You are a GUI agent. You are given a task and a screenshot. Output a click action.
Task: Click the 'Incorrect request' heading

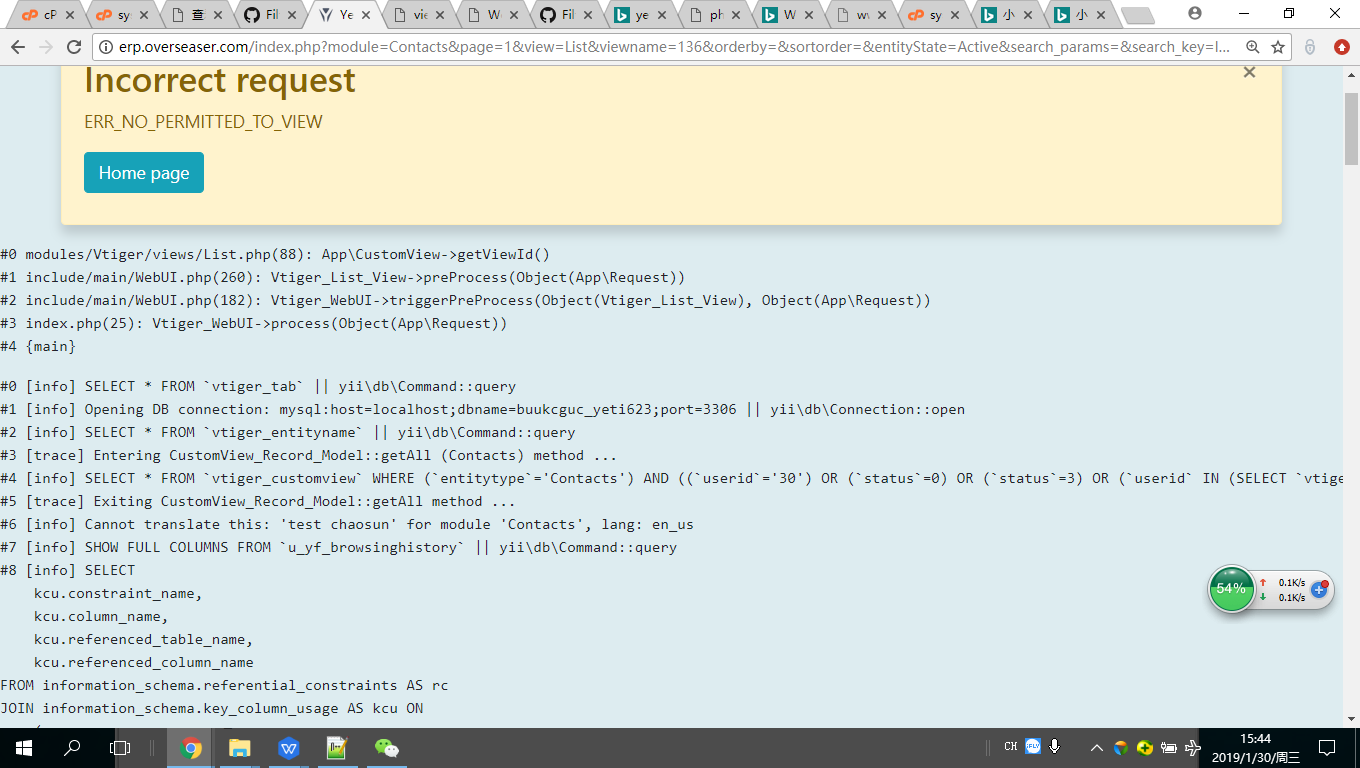click(220, 81)
